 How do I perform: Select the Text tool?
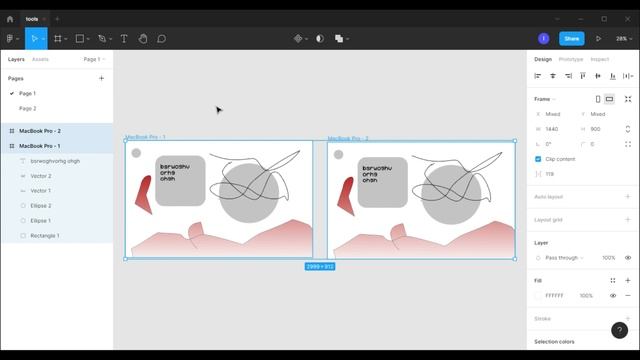click(x=124, y=39)
